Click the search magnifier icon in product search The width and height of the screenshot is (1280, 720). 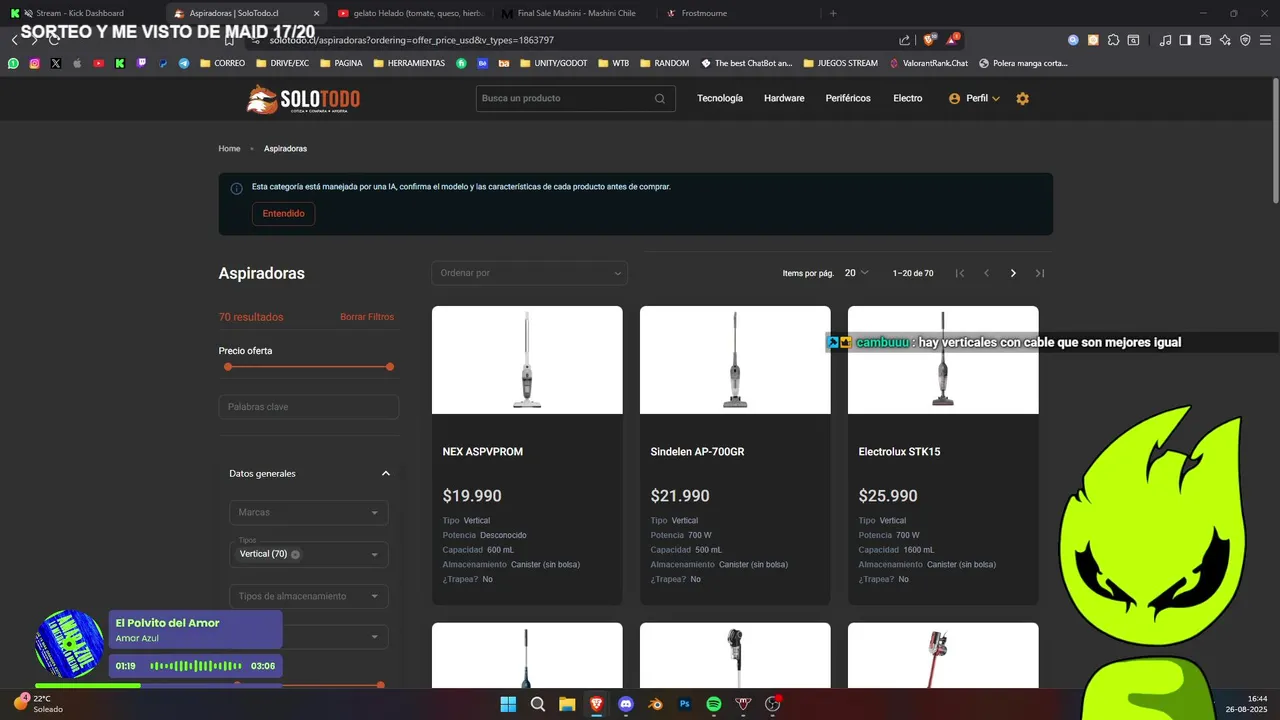660,98
